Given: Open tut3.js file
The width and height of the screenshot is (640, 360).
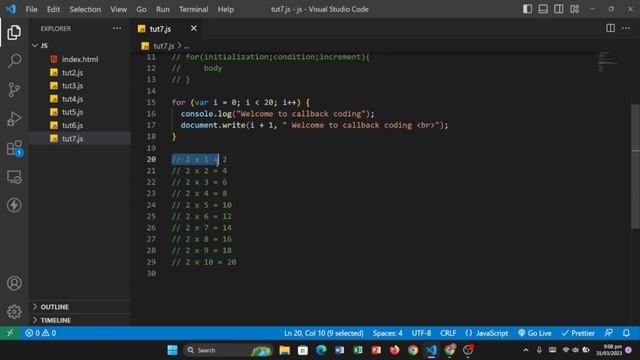Looking at the screenshot, I should (x=80, y=86).
